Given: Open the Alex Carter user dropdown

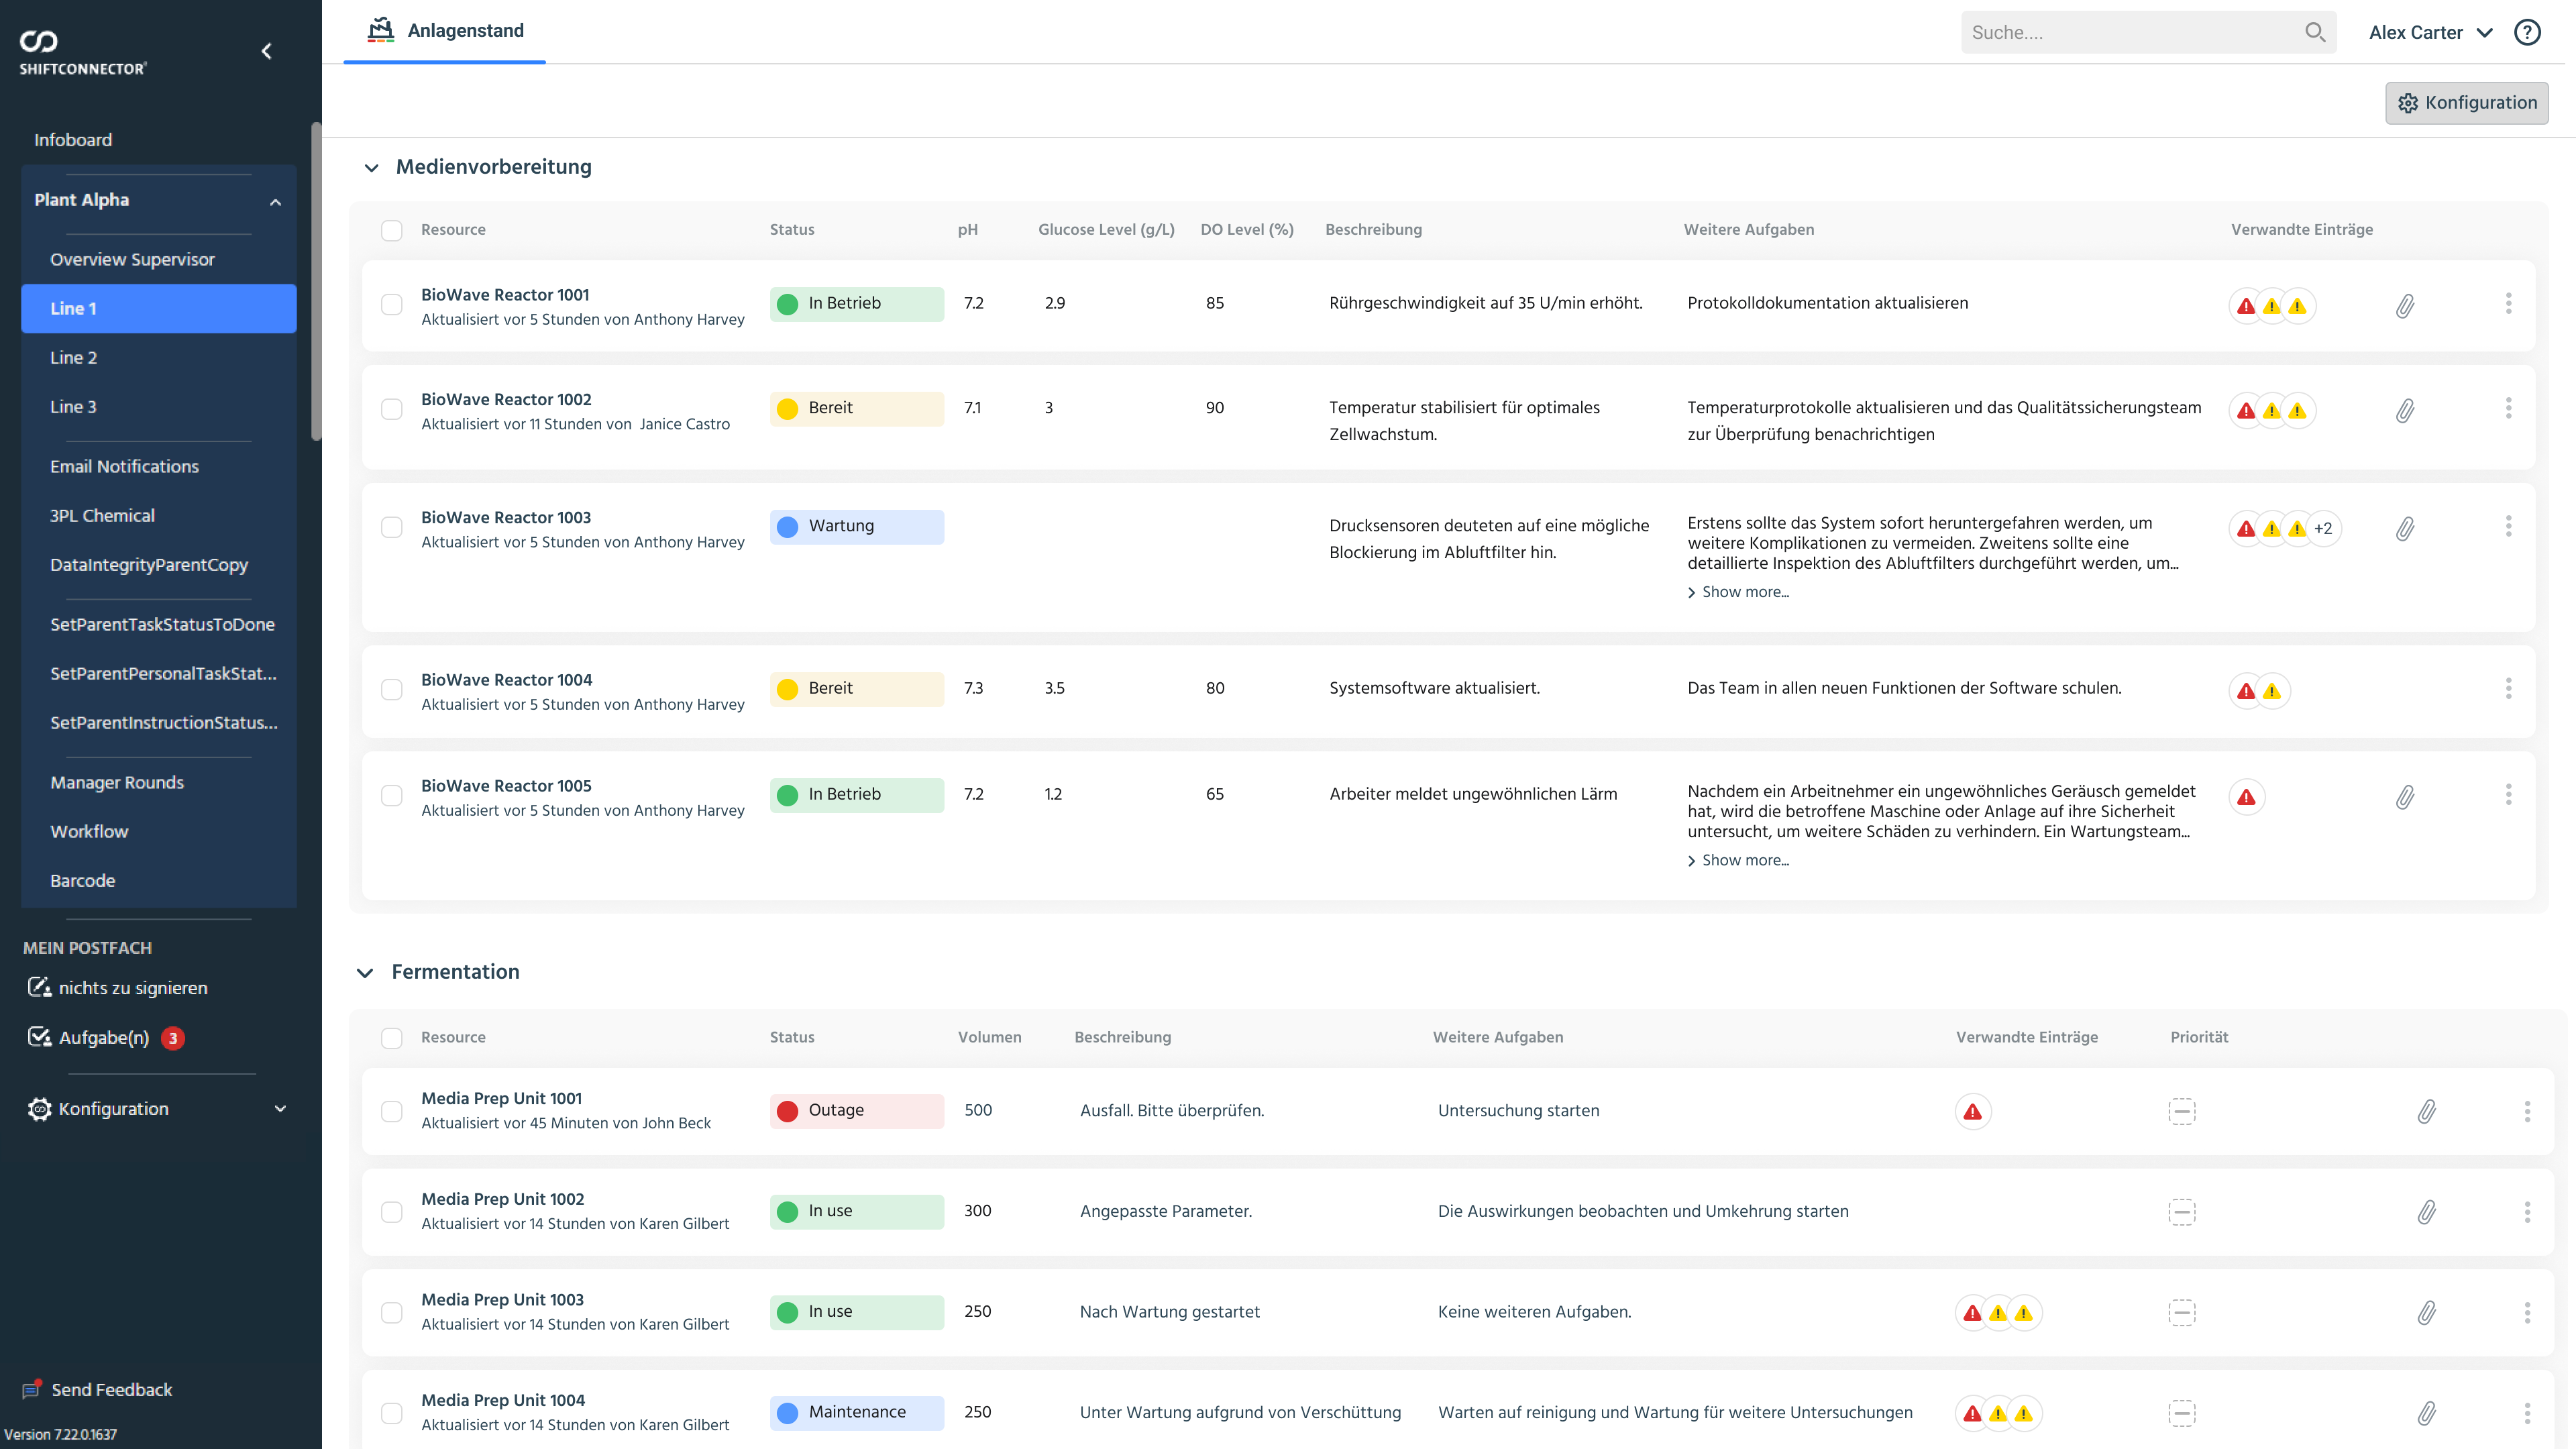Looking at the screenshot, I should [2430, 32].
